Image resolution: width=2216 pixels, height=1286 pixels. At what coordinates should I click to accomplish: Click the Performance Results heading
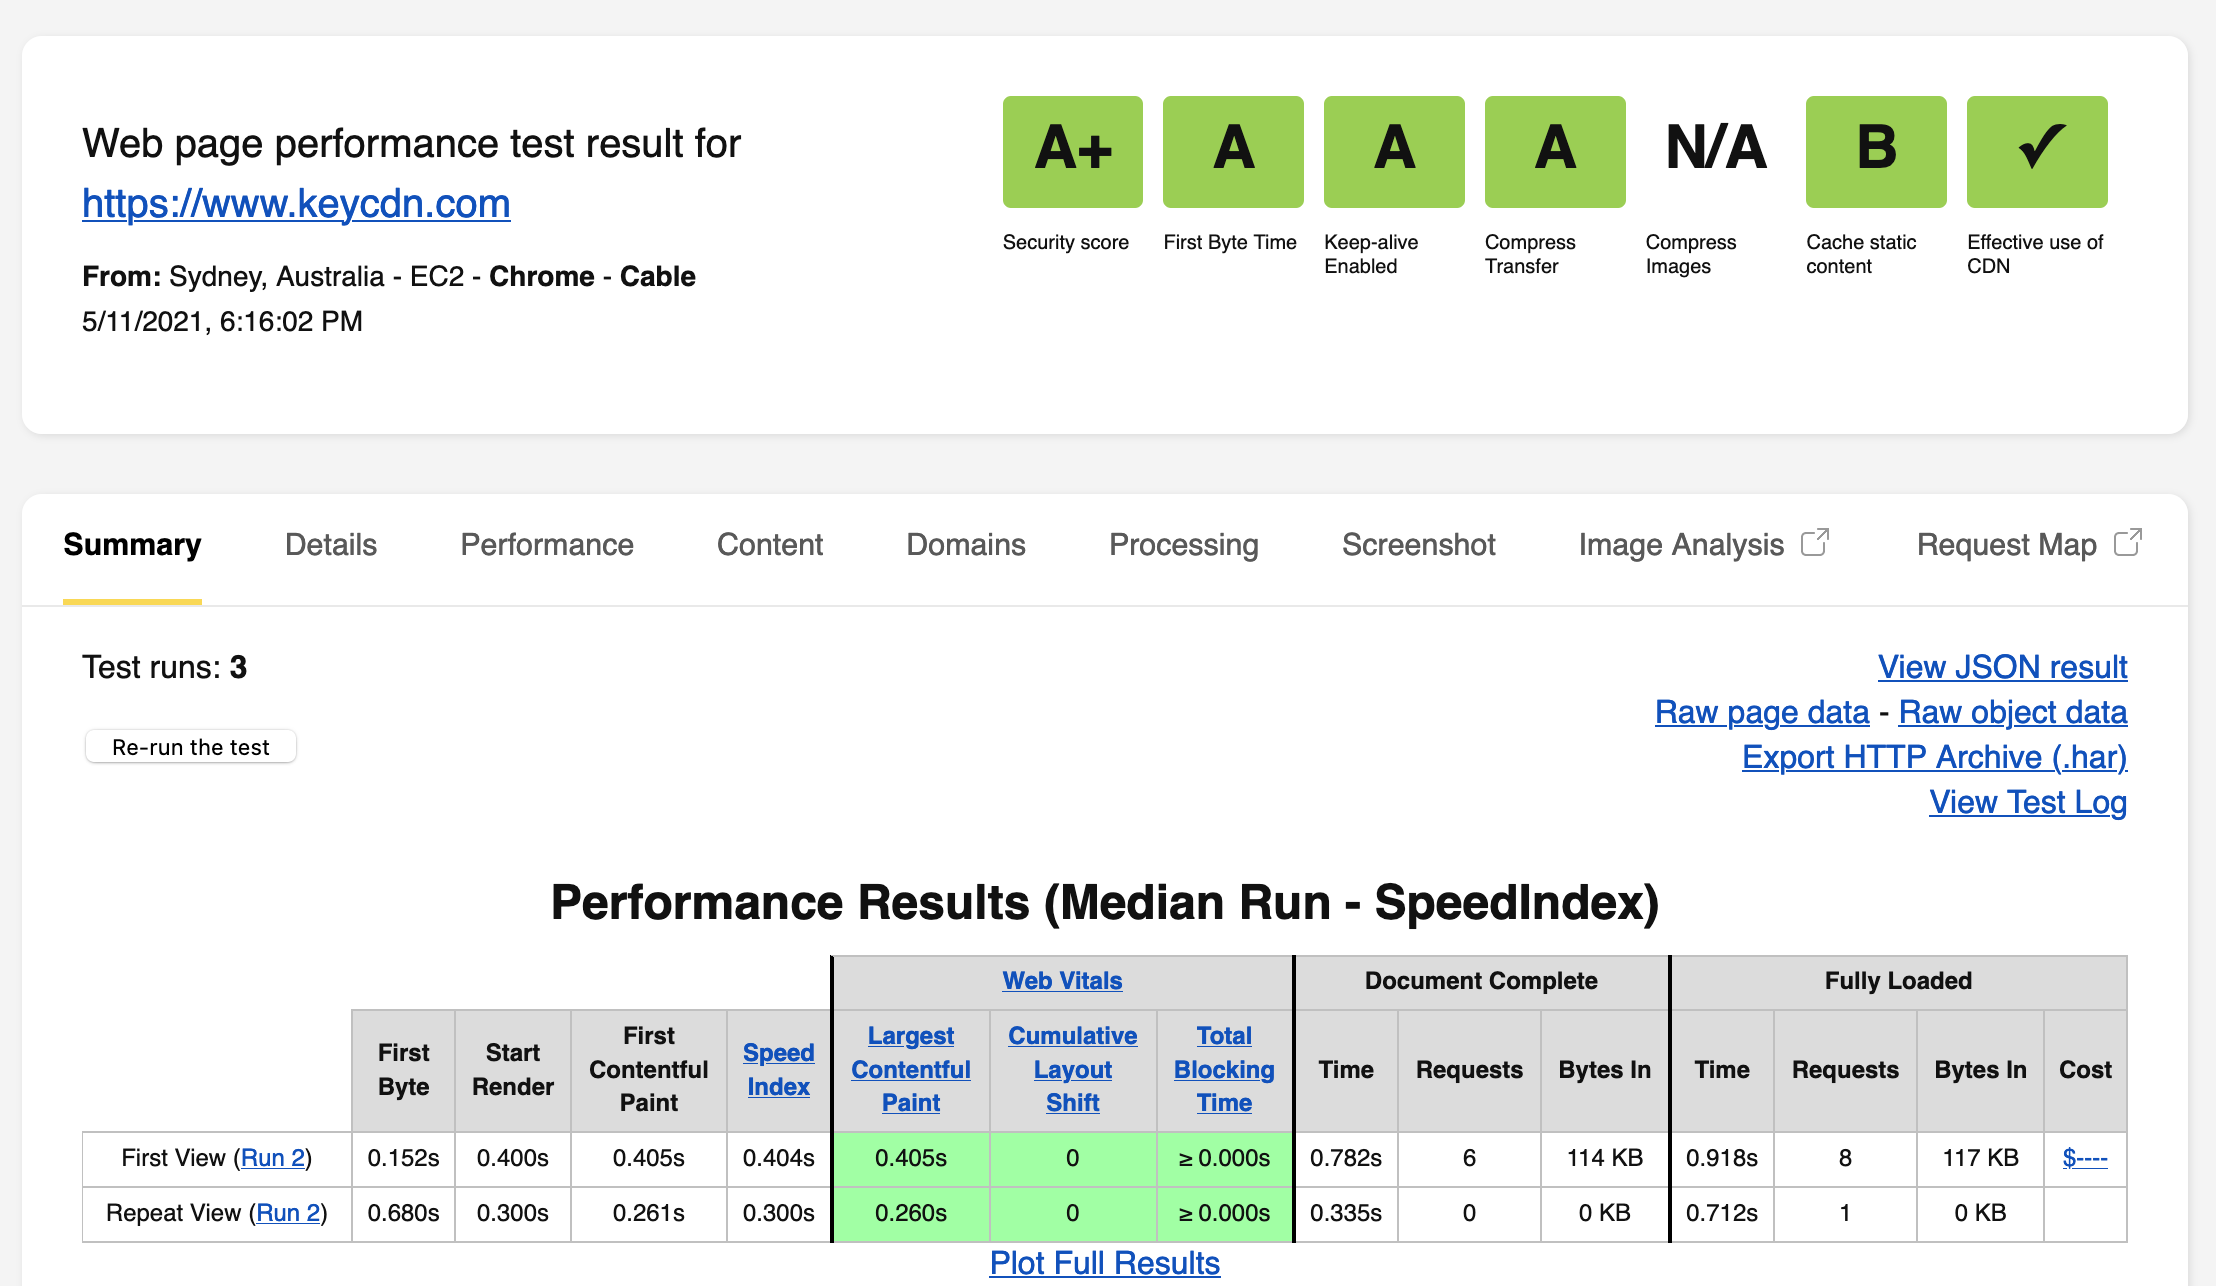(1105, 902)
